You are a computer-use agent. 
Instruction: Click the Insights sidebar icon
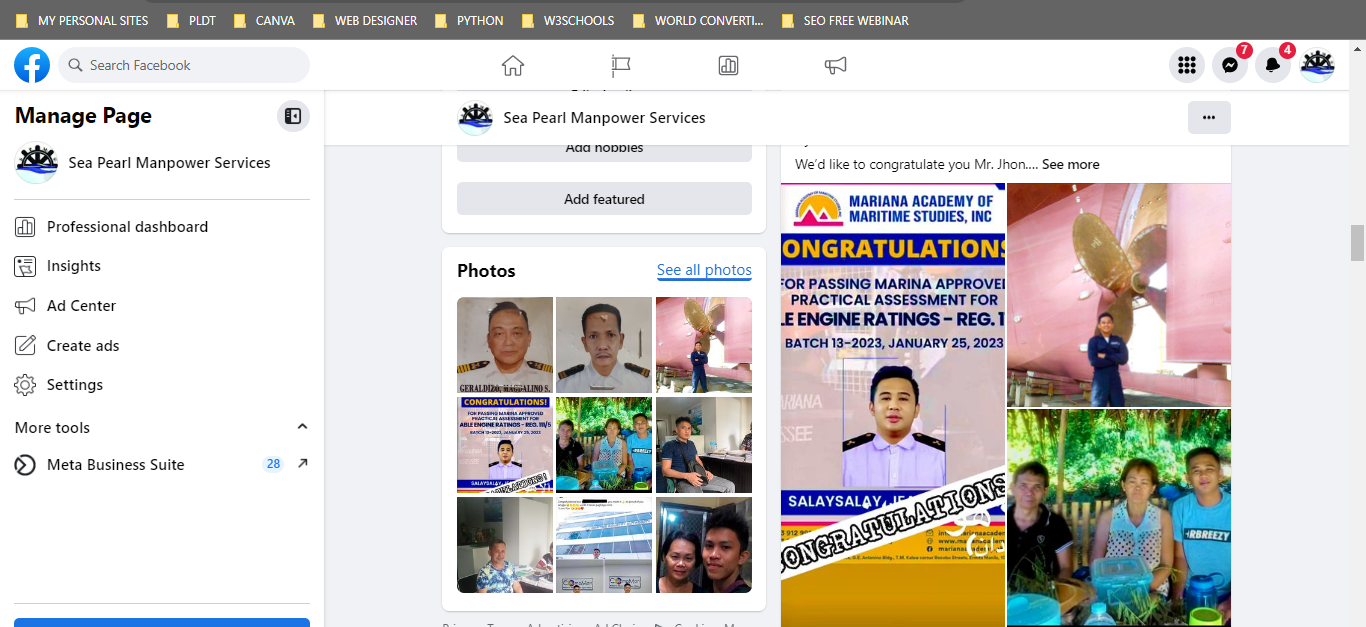pyautogui.click(x=25, y=266)
